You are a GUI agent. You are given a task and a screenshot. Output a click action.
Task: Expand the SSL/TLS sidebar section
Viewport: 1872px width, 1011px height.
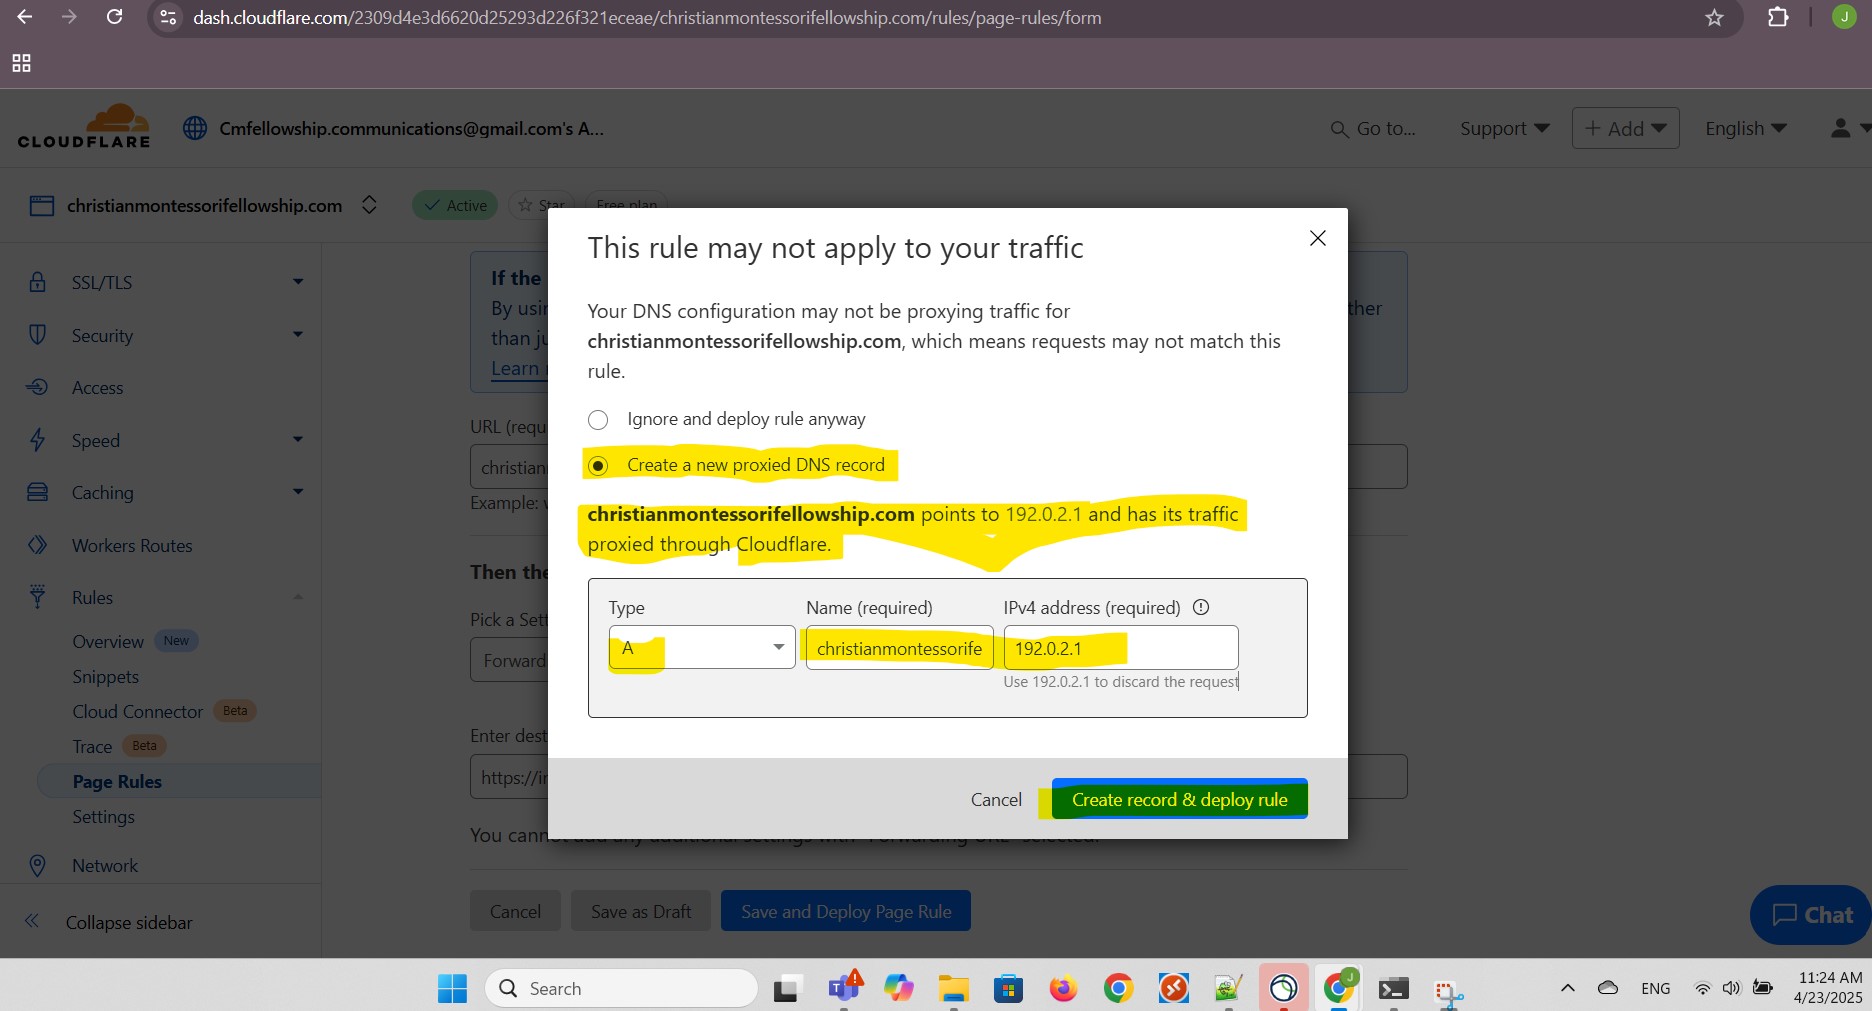[x=297, y=282]
